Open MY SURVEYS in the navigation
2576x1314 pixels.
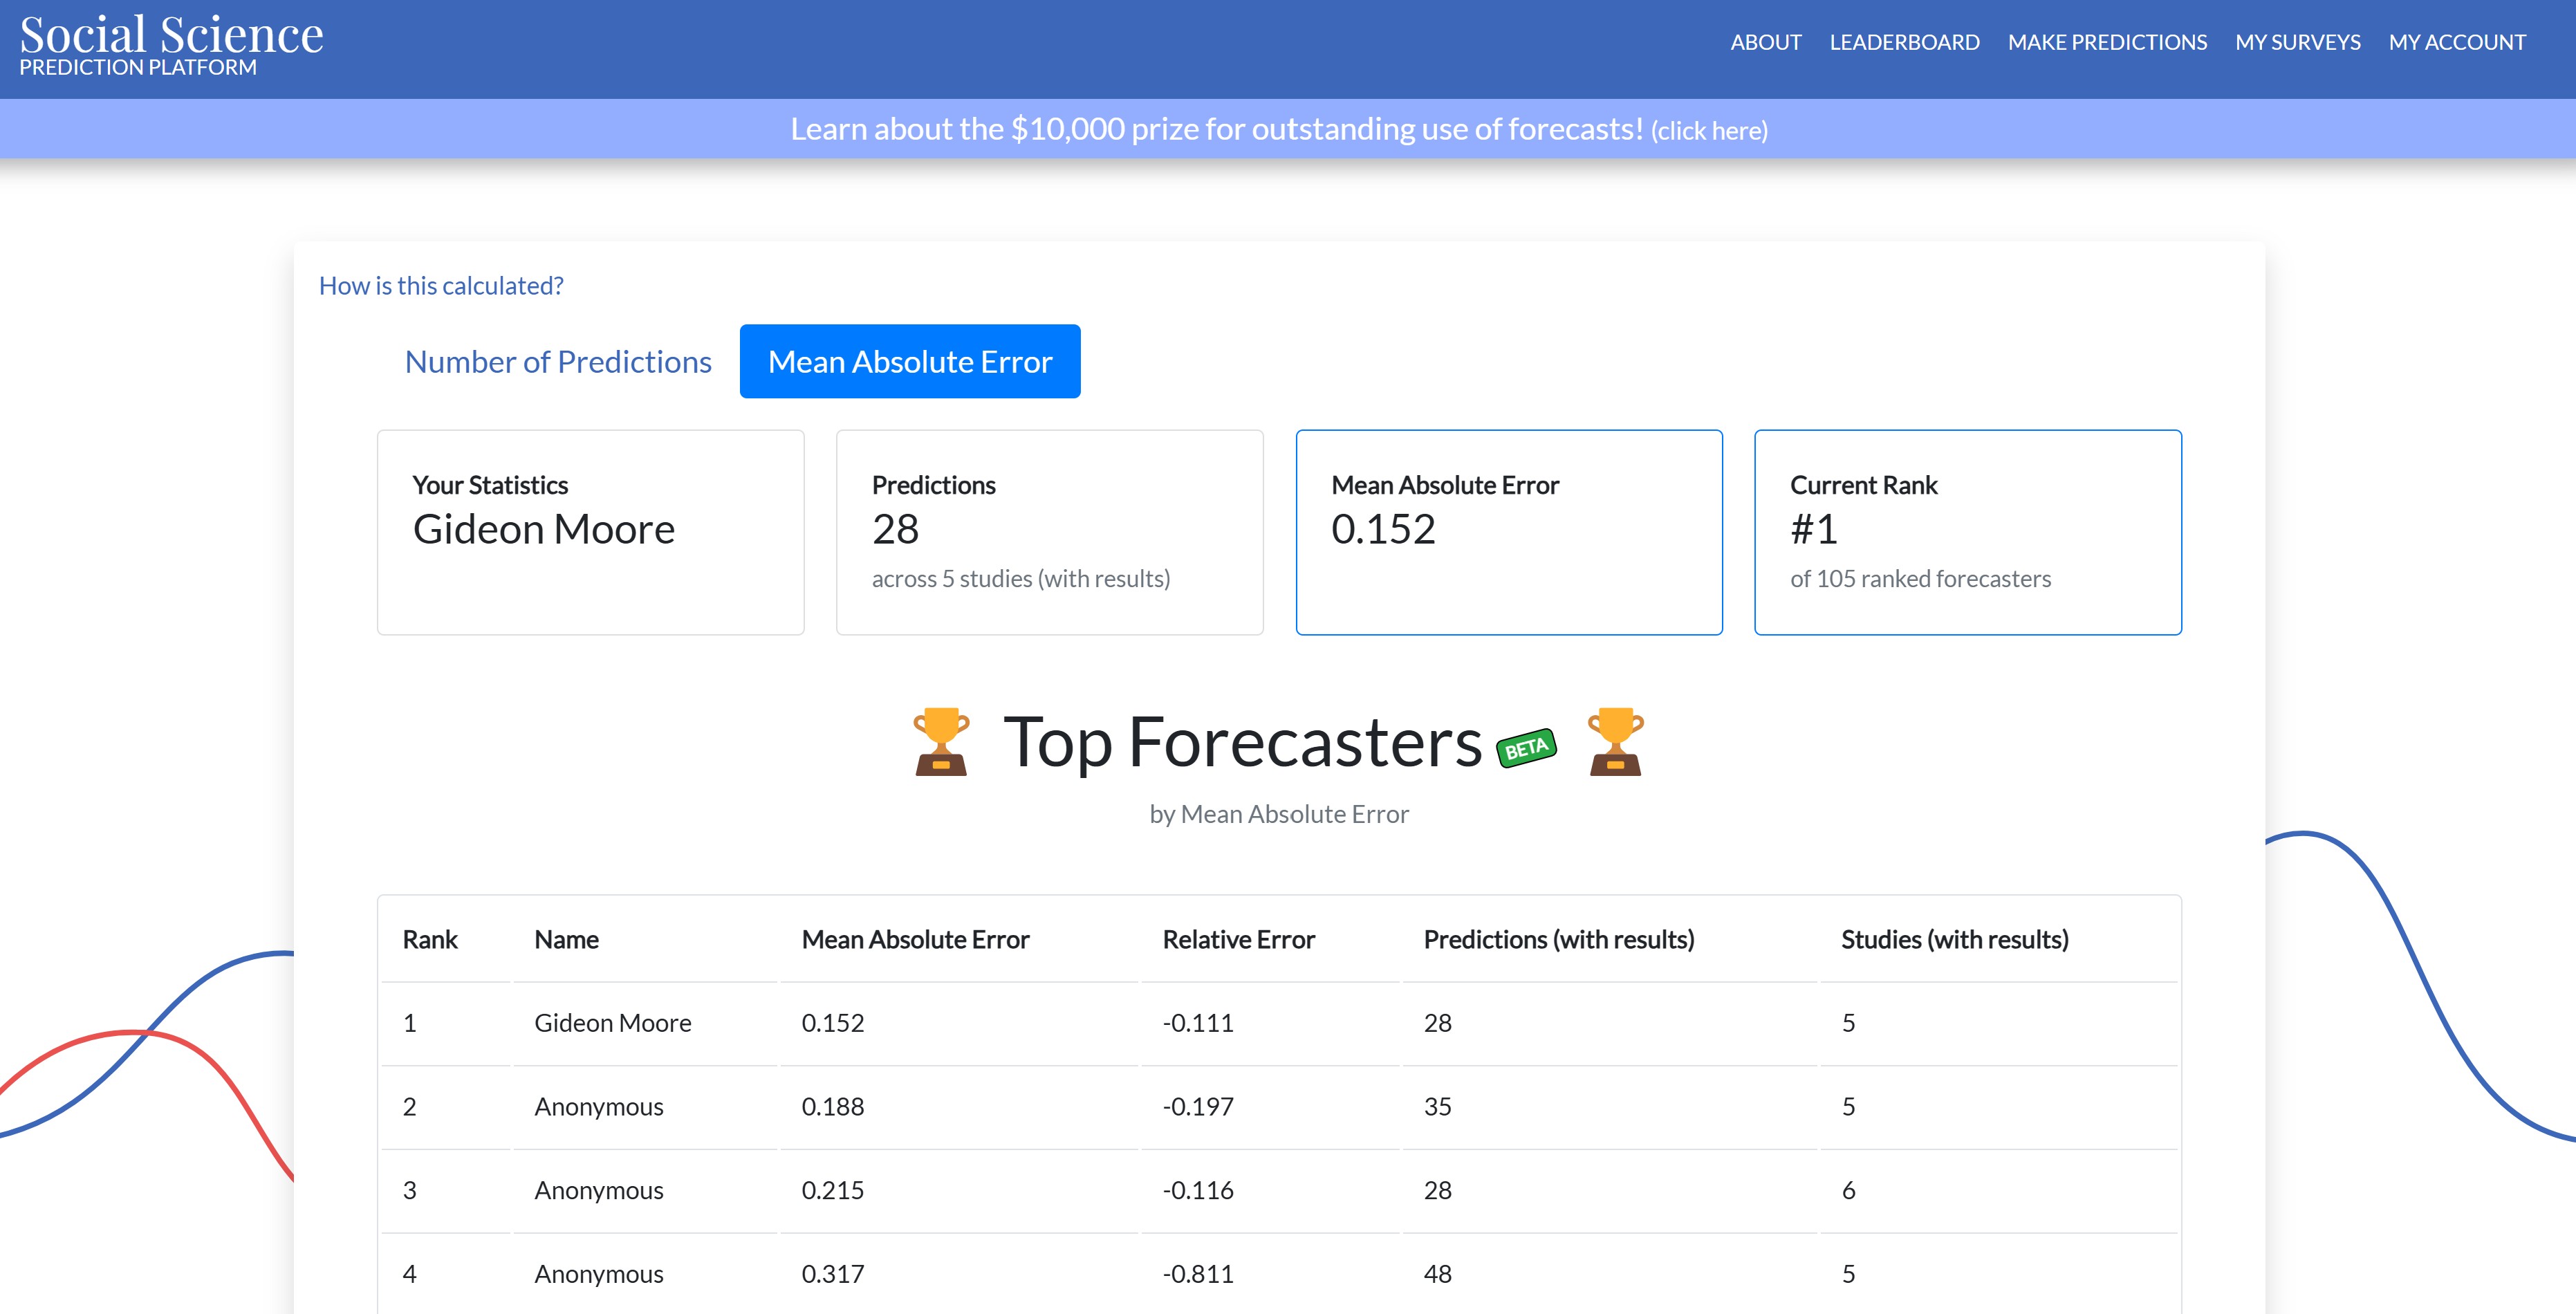tap(2297, 42)
